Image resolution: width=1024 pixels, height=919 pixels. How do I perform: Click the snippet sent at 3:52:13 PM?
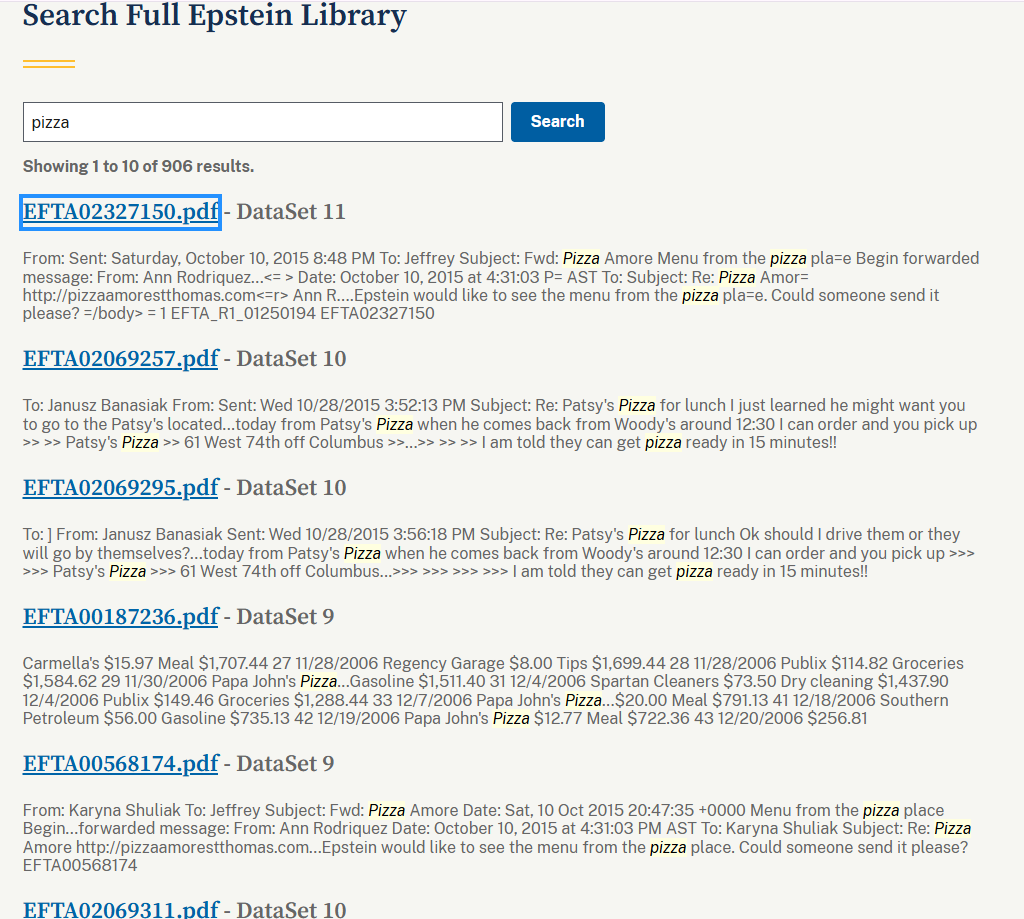pyautogui.click(x=500, y=424)
